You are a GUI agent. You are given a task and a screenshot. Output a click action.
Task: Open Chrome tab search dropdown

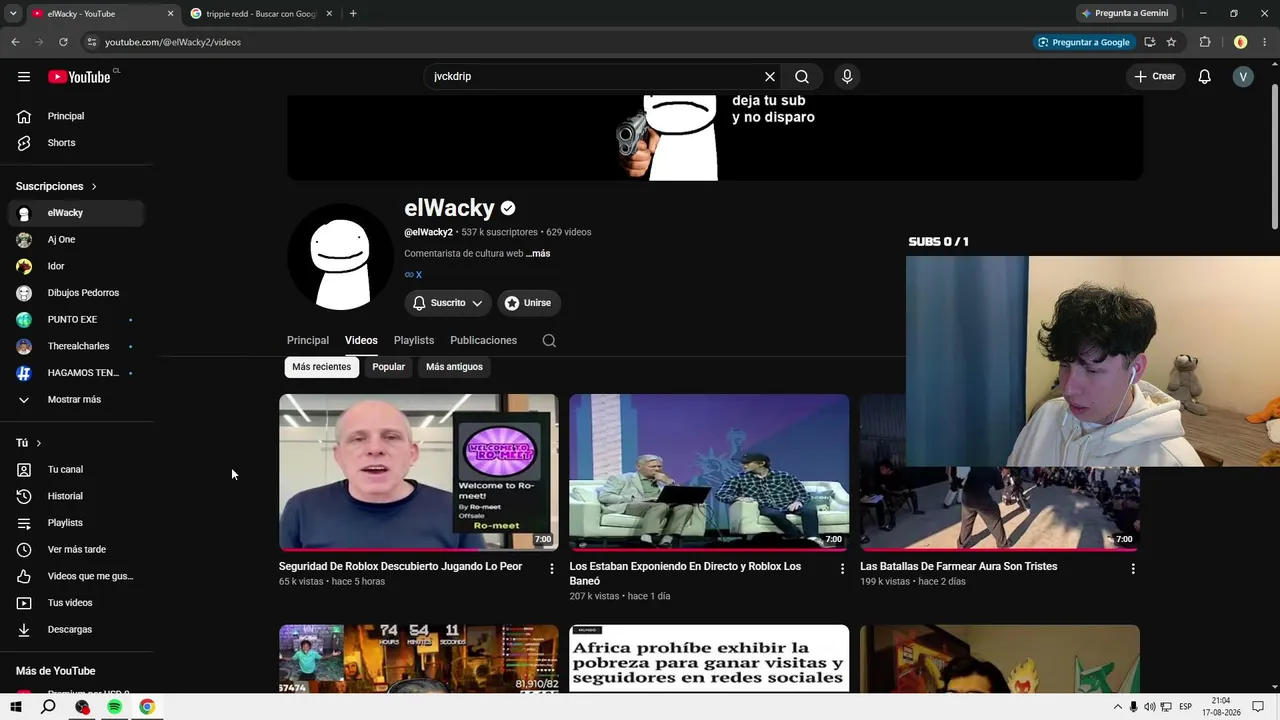point(13,14)
